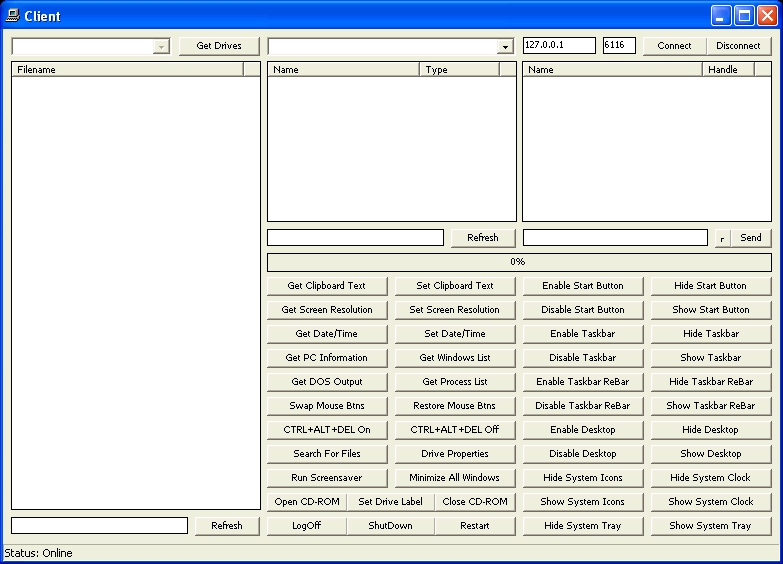This screenshot has height=564, width=783.
Task: Open the CD-ROM tray
Action: 306,502
